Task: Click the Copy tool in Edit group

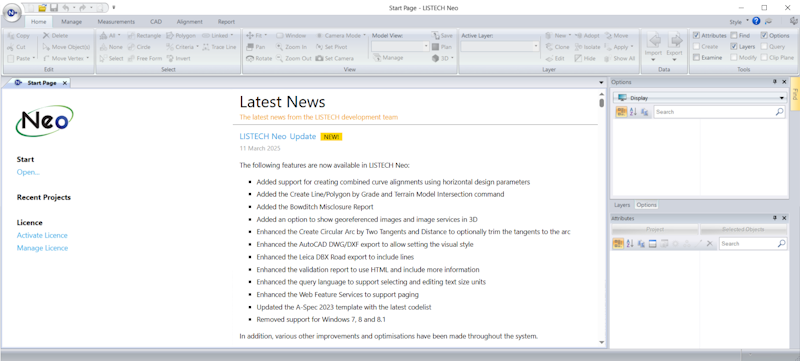Action: click(19, 36)
